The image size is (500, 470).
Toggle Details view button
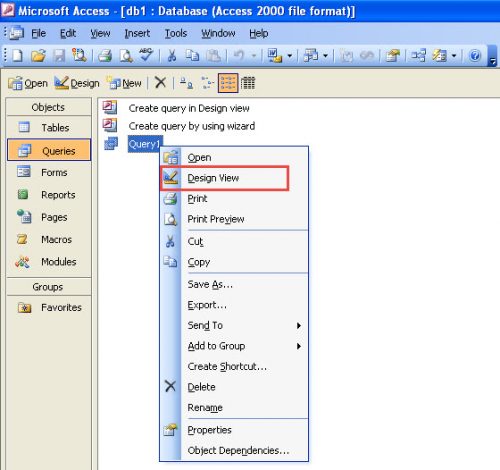pos(248,83)
